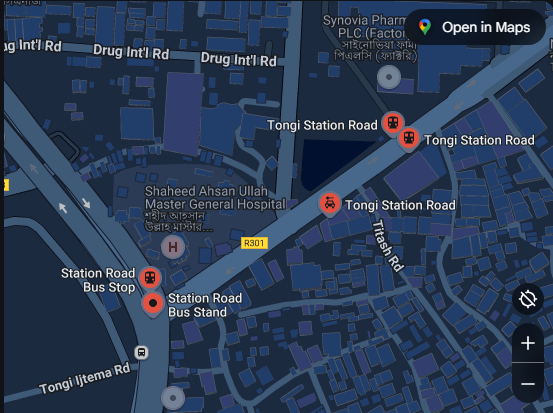Click the Titash Rd street label
553x413 pixels.
(388, 246)
